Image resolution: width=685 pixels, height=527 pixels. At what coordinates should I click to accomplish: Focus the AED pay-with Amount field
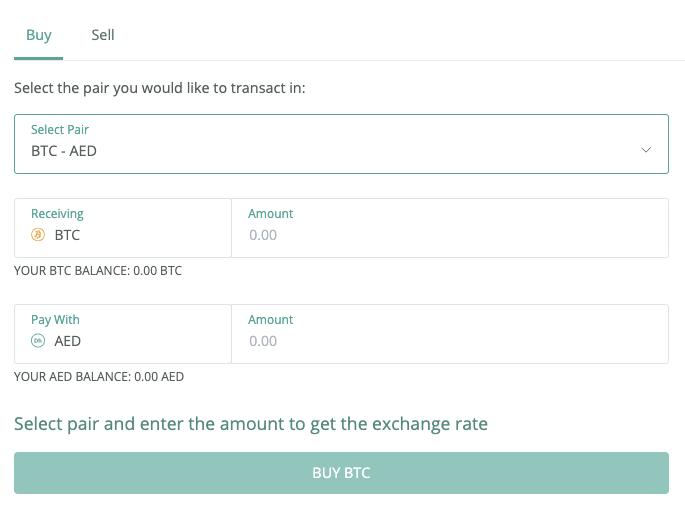(x=450, y=334)
